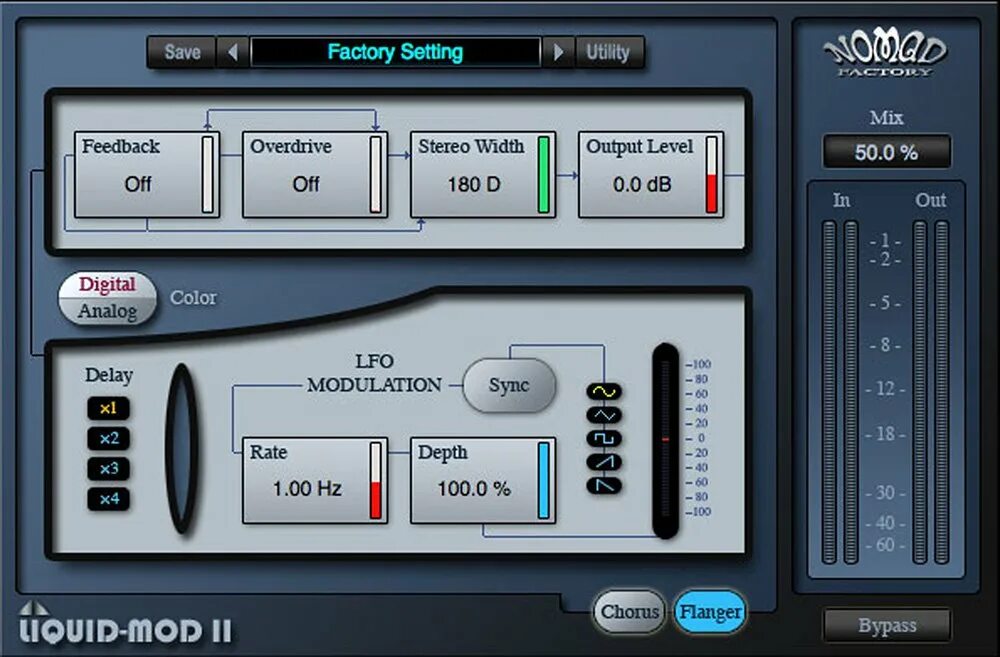Click the Rate 1.00 Hz value
Image resolution: width=1000 pixels, height=657 pixels.
coord(307,489)
